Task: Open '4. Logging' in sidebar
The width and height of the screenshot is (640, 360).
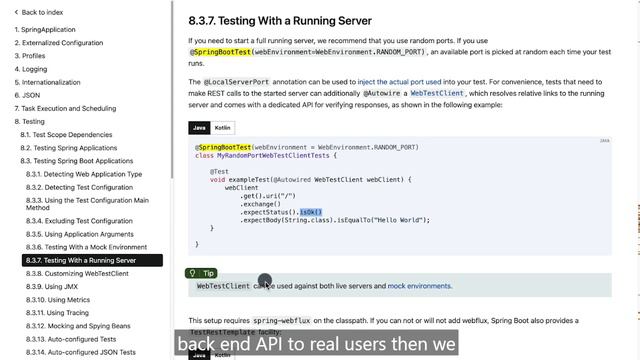Action: point(31,69)
